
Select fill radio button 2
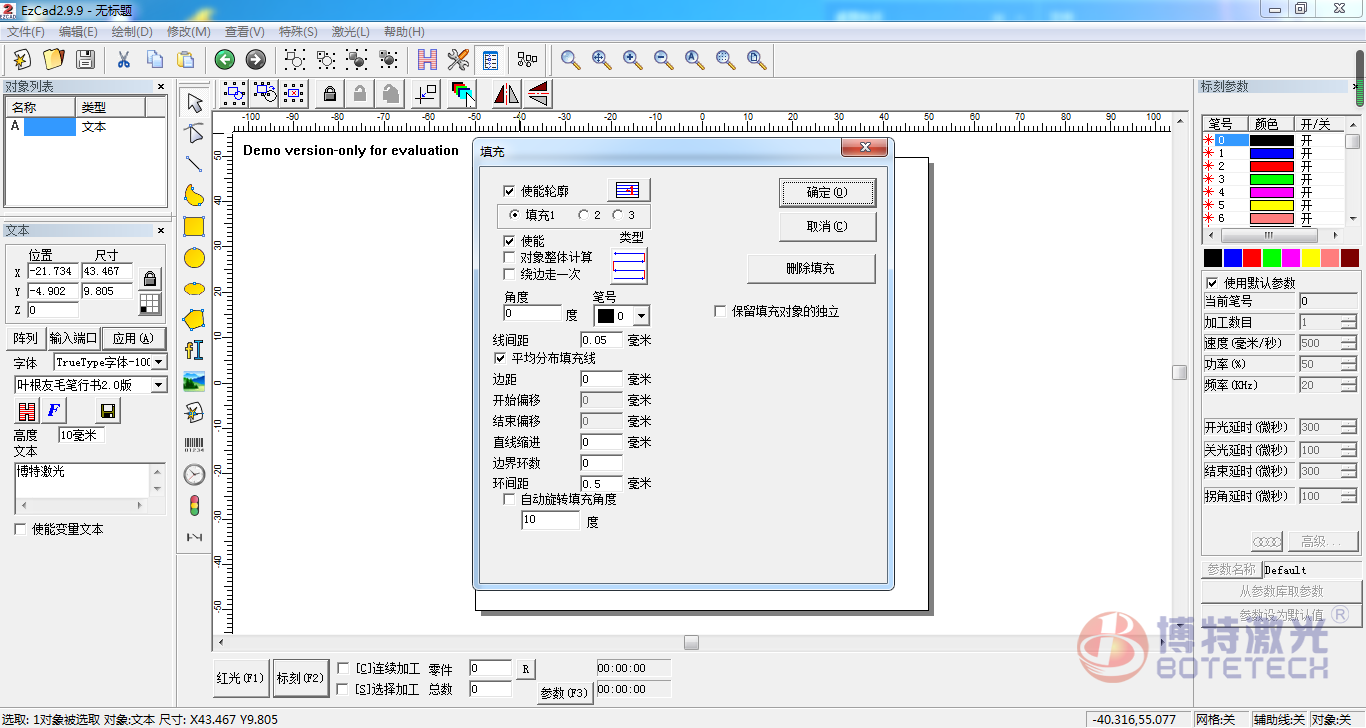coord(583,215)
